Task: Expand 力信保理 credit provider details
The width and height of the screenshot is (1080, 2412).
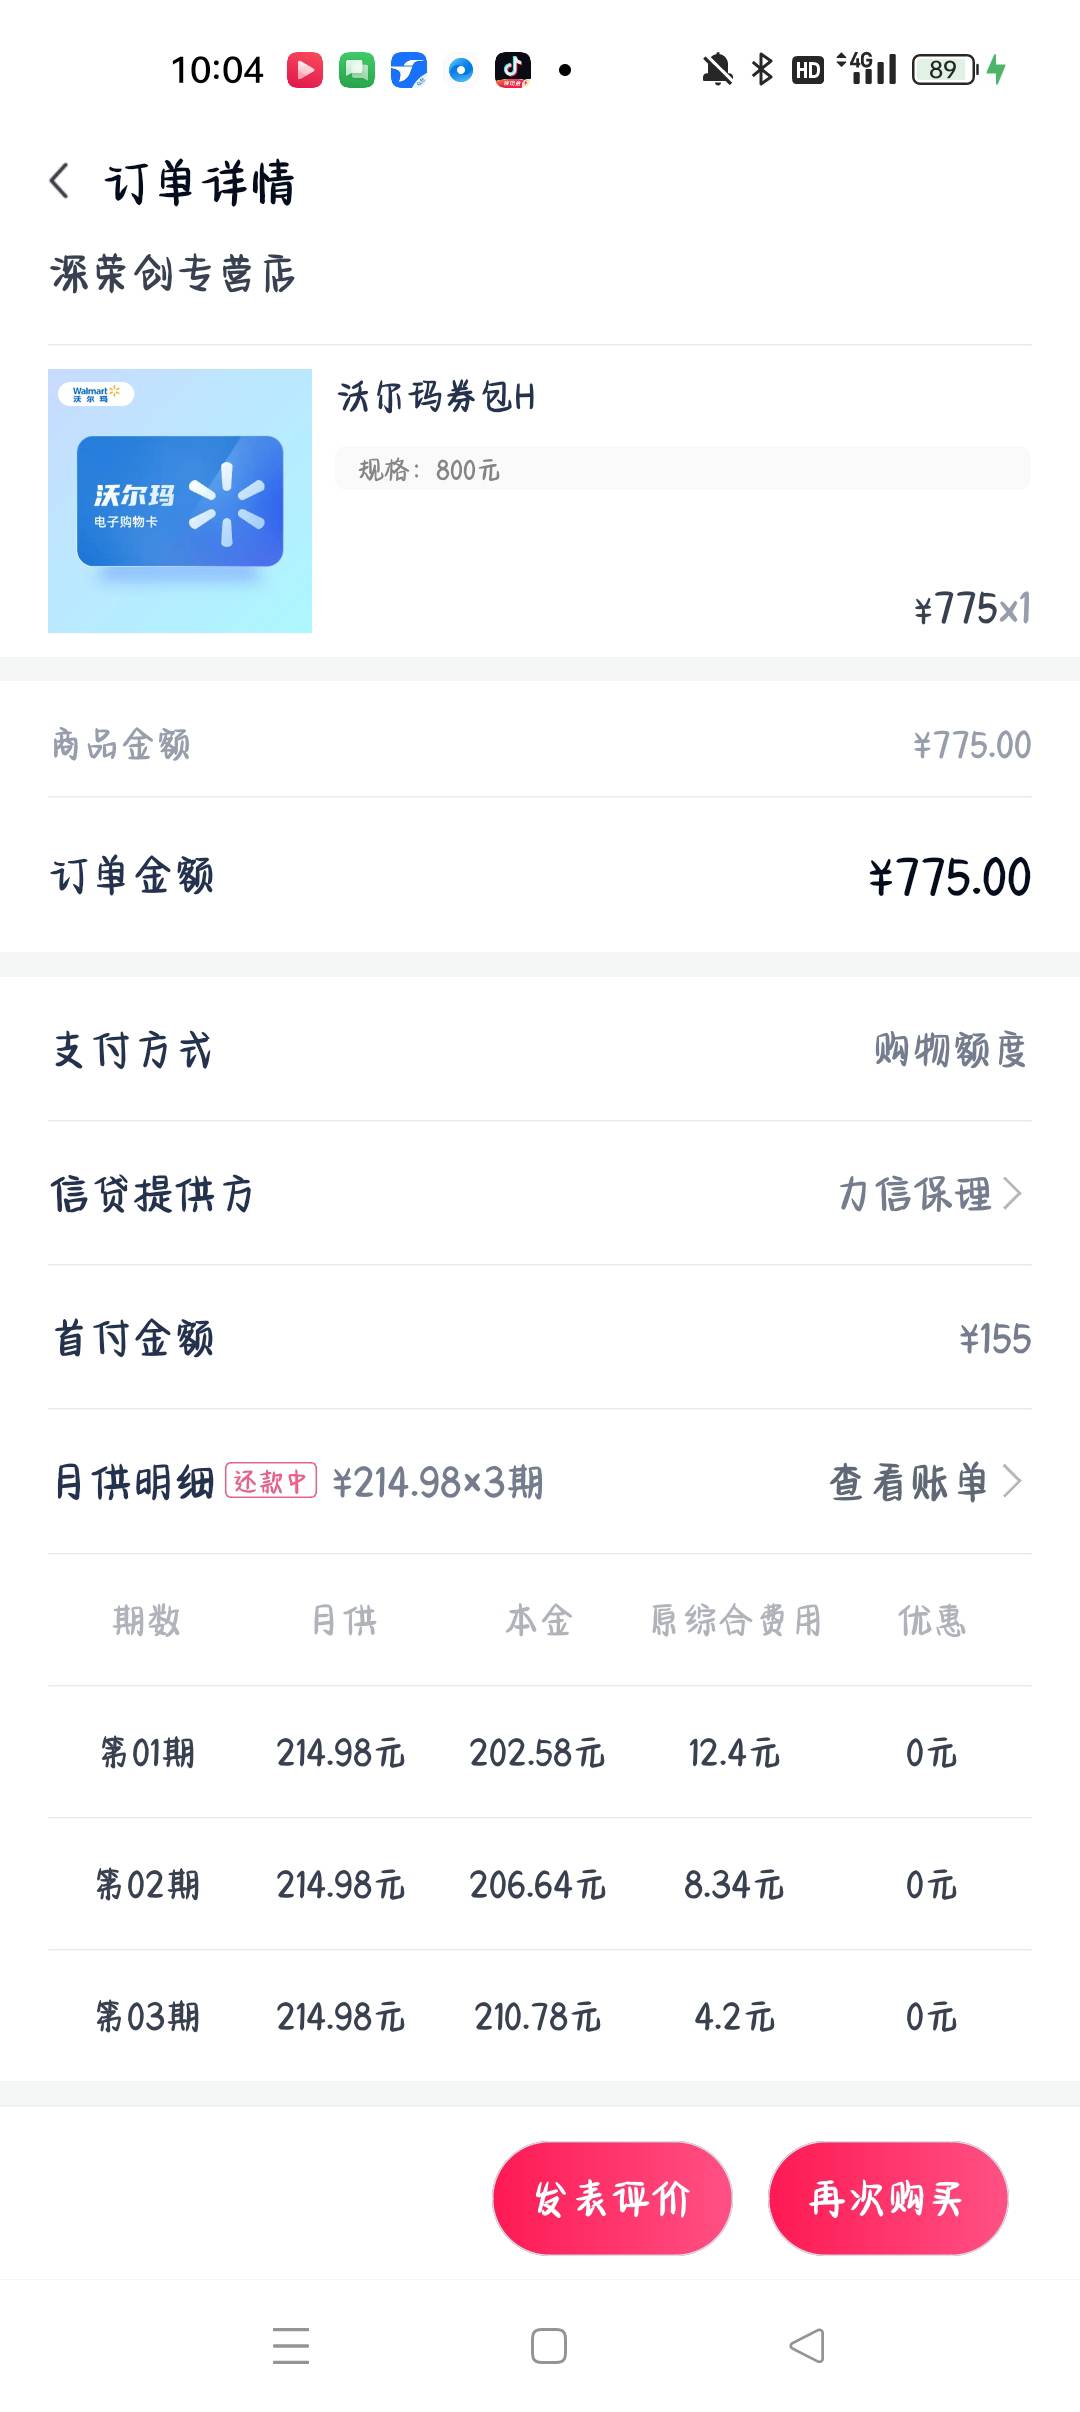Action: tap(930, 1193)
